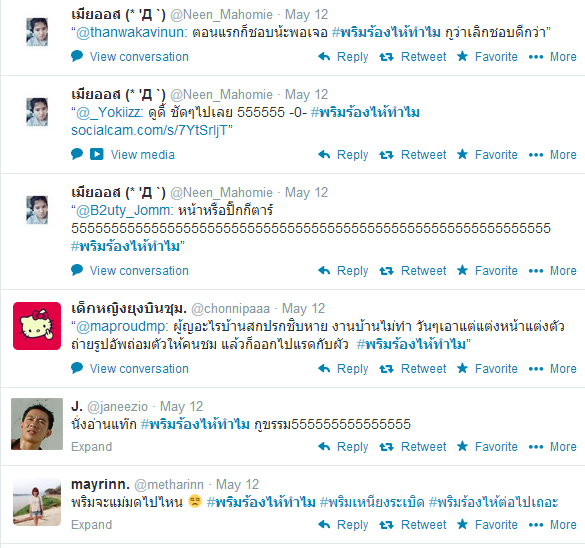Favorite the @B2uty_Jomm tweet with the star

click(487, 270)
